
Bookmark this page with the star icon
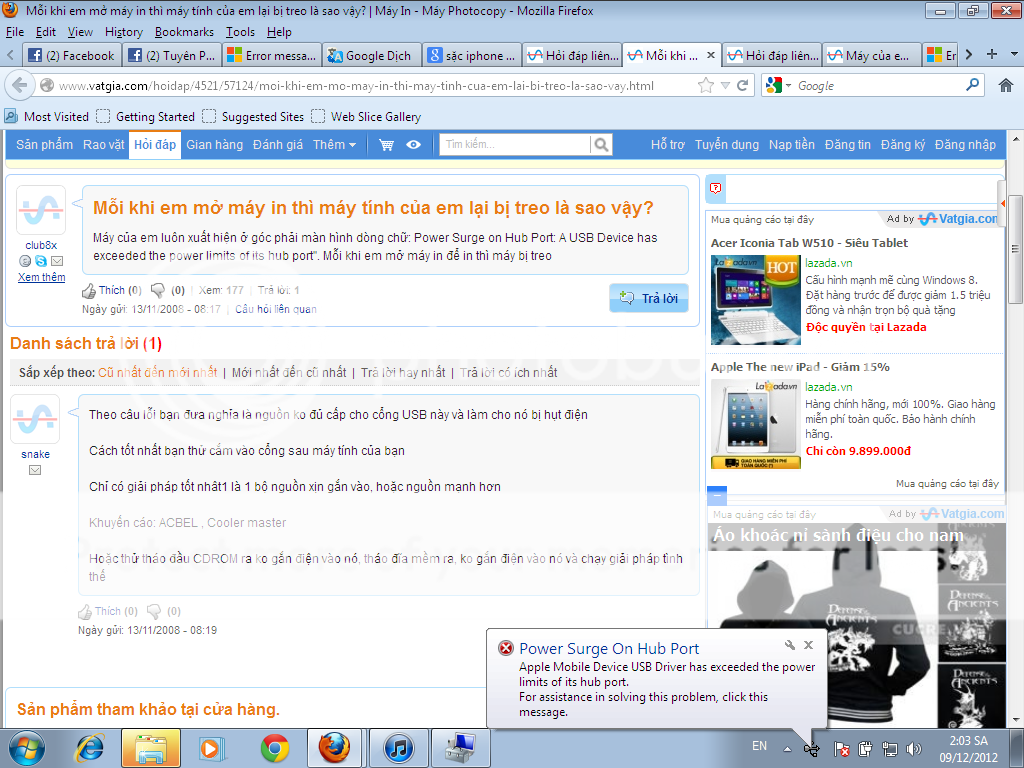(x=706, y=86)
